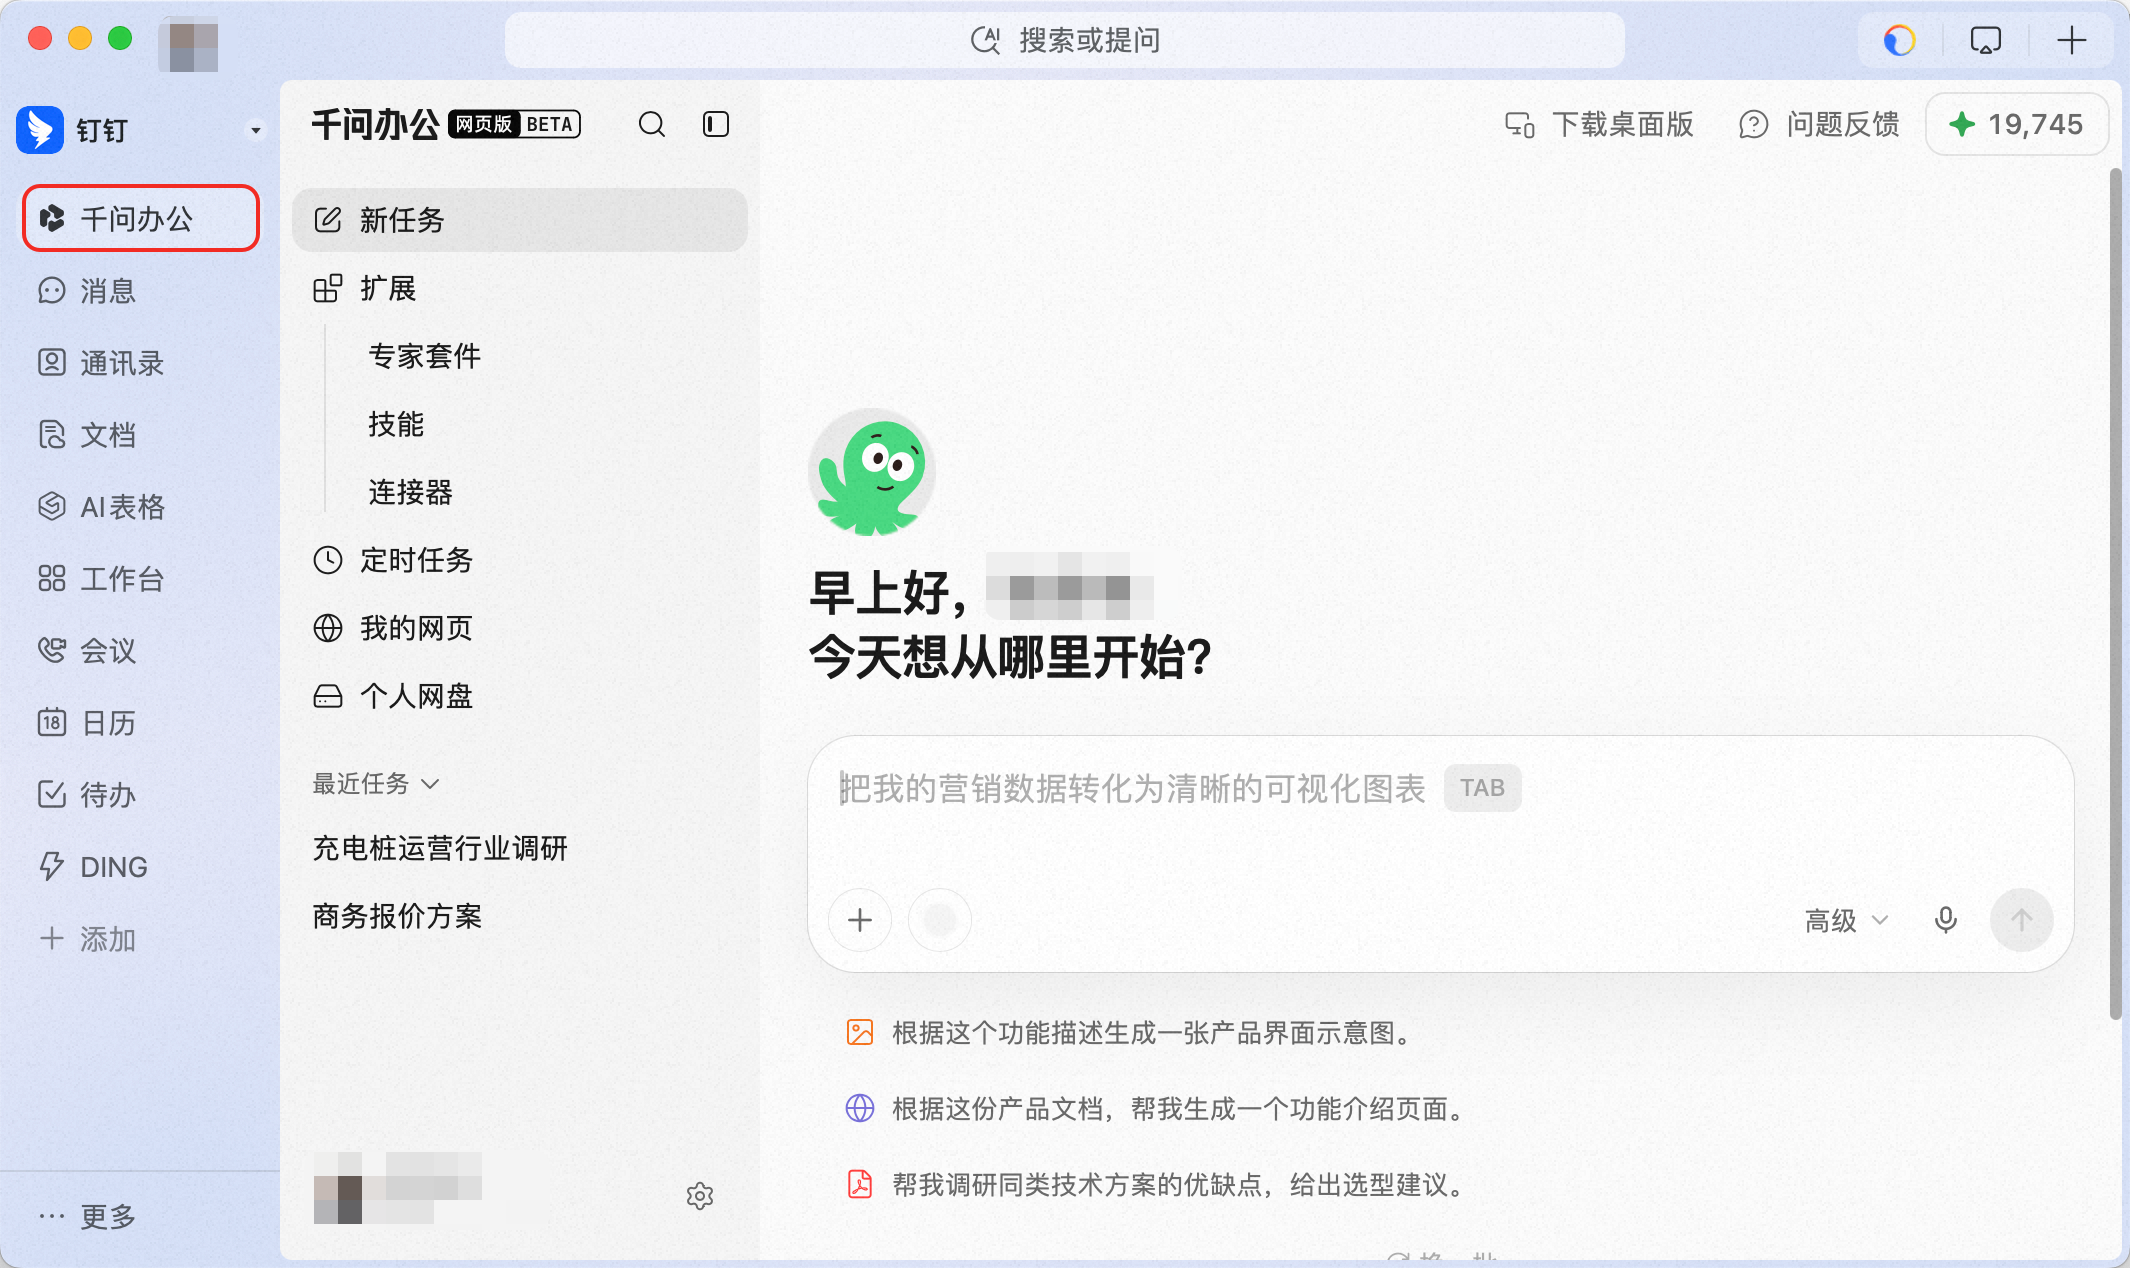Click the user avatar next to window controls
The image size is (2130, 1268).
coord(188,44)
